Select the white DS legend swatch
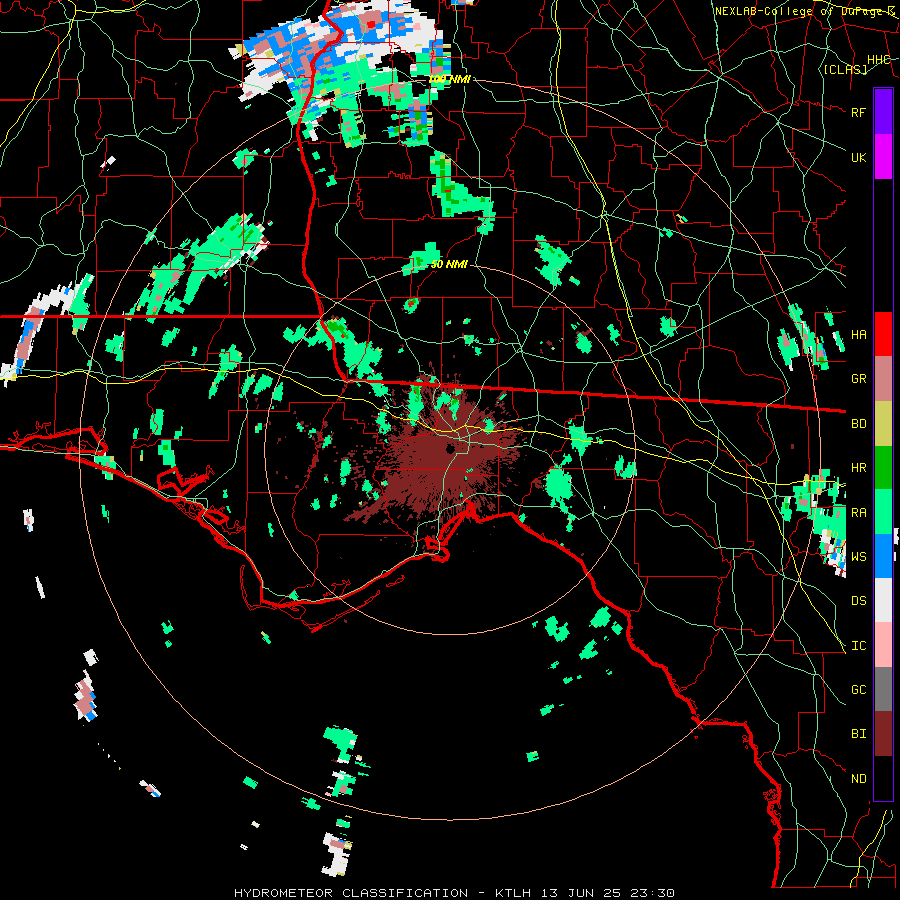Image resolution: width=900 pixels, height=900 pixels. click(x=883, y=600)
